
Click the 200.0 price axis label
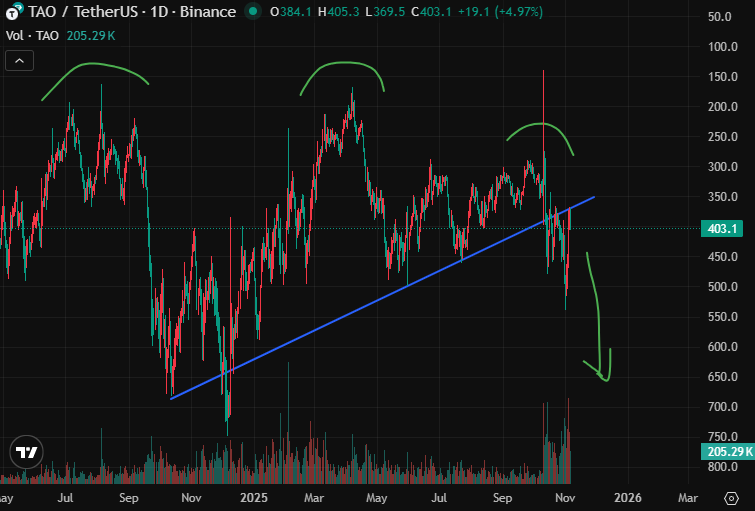(723, 107)
